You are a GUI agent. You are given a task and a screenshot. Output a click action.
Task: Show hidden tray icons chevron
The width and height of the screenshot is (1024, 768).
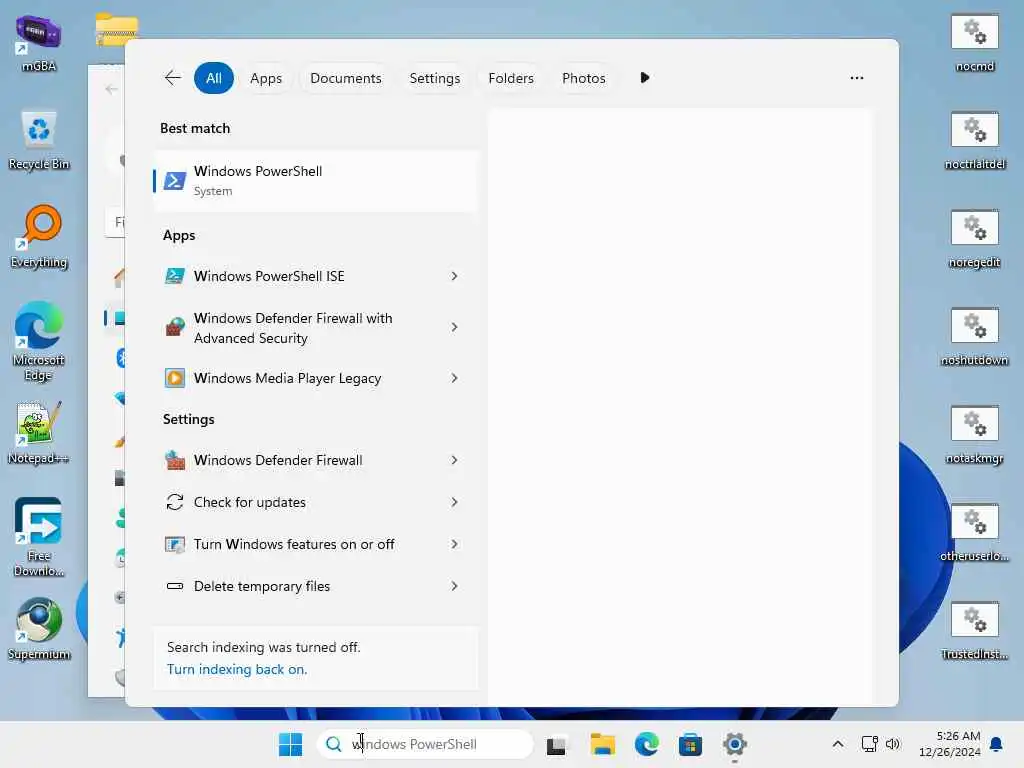[838, 744]
